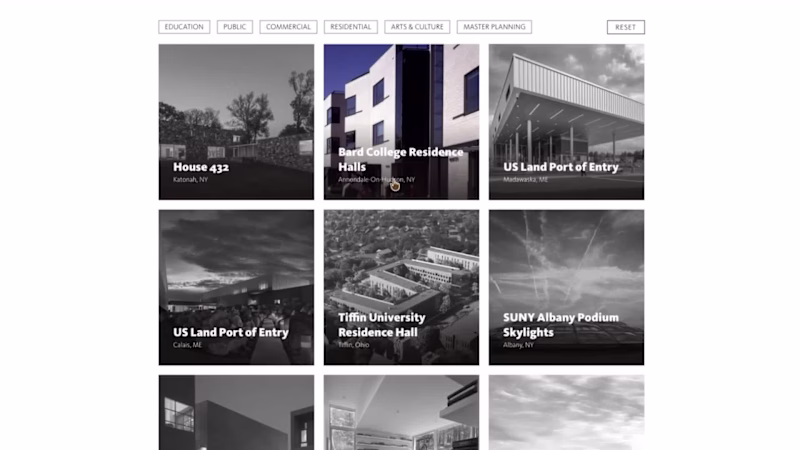View US Land Port of Entry Madawaska
Screen dimensions: 800x450
click(566, 122)
